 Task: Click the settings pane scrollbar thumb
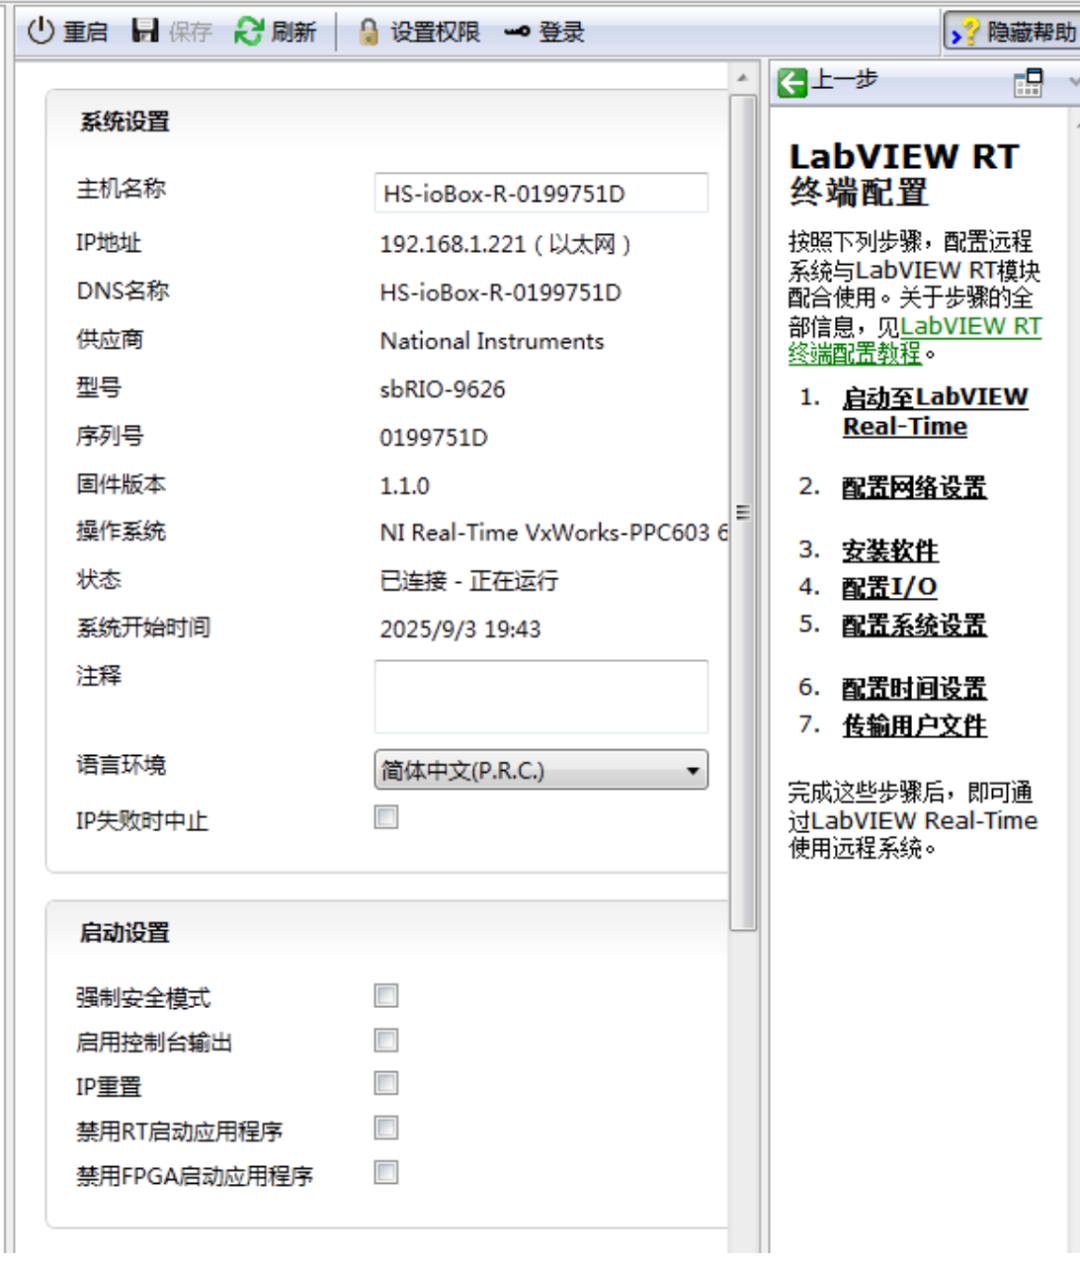click(x=743, y=513)
